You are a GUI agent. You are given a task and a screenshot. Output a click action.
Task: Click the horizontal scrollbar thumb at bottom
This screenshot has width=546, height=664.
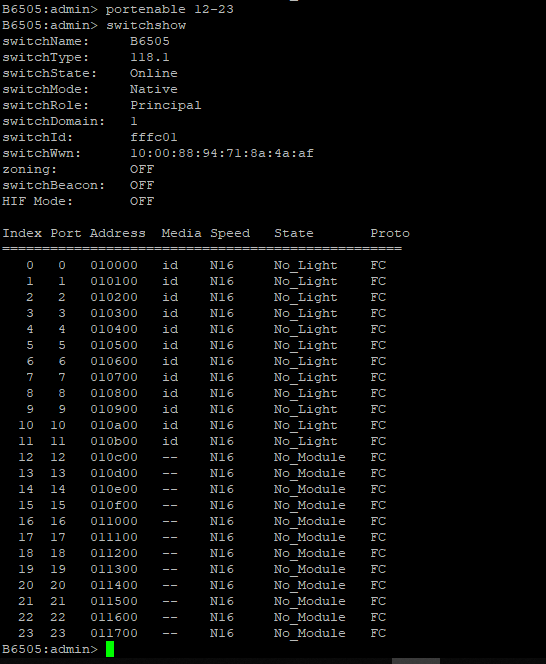point(416,661)
